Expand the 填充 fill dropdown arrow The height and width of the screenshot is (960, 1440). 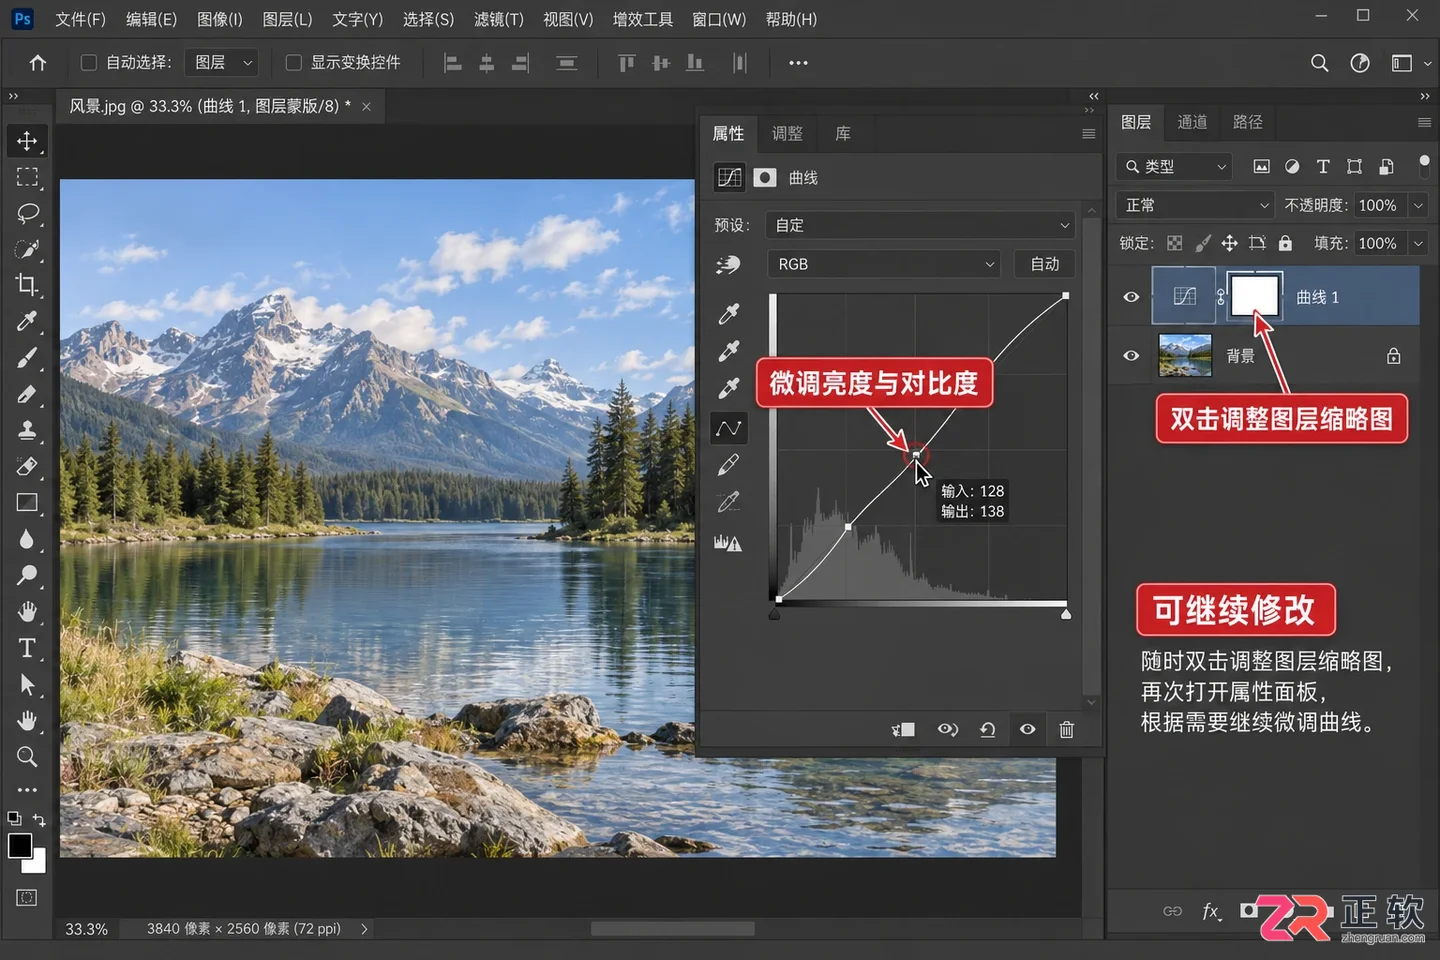click(x=1418, y=243)
